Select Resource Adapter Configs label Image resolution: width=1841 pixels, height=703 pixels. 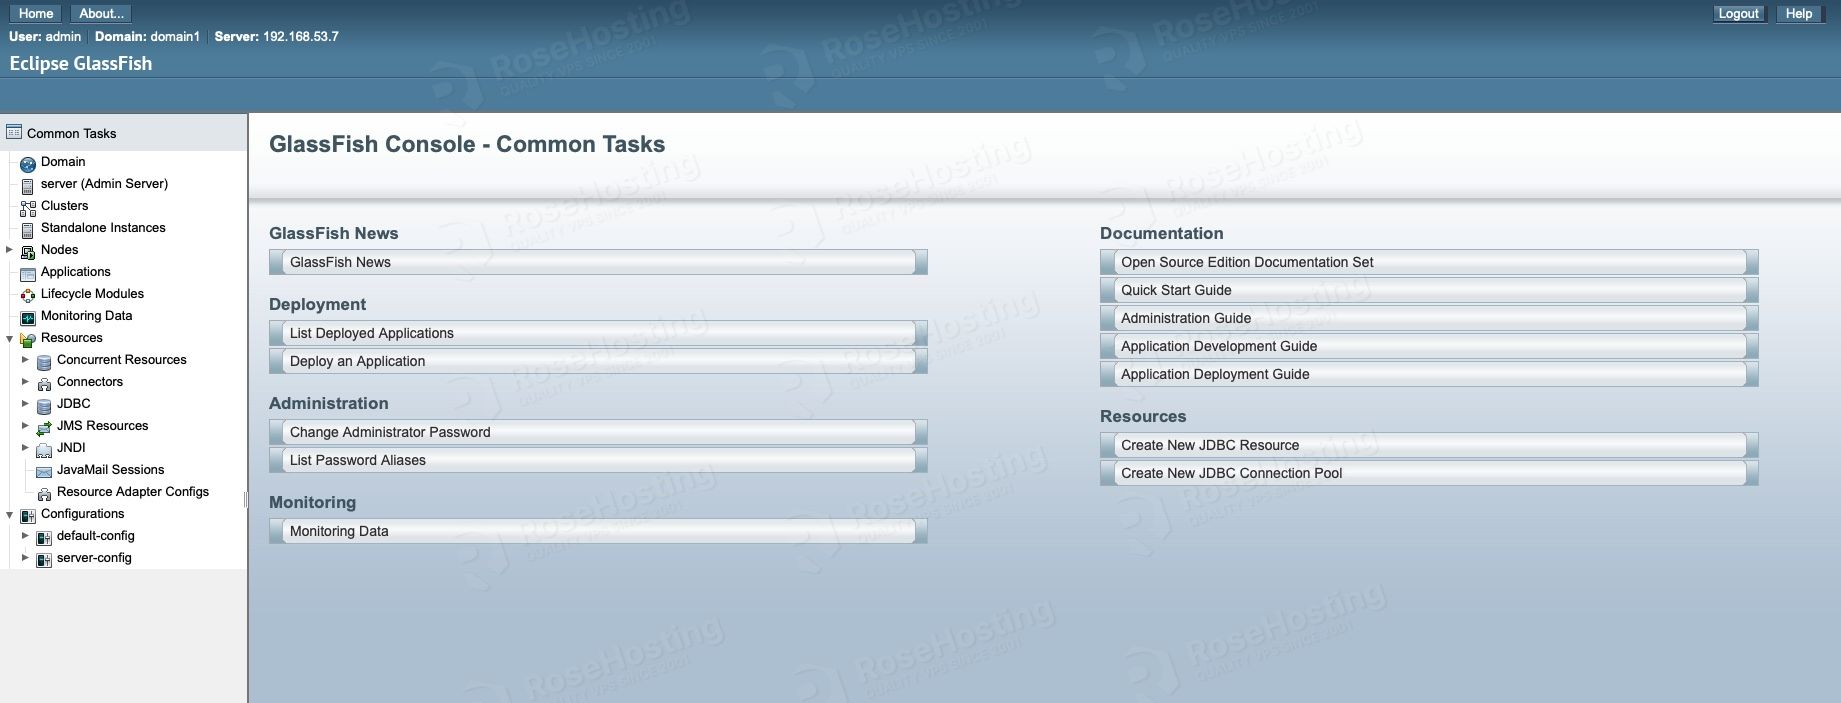[x=133, y=491]
